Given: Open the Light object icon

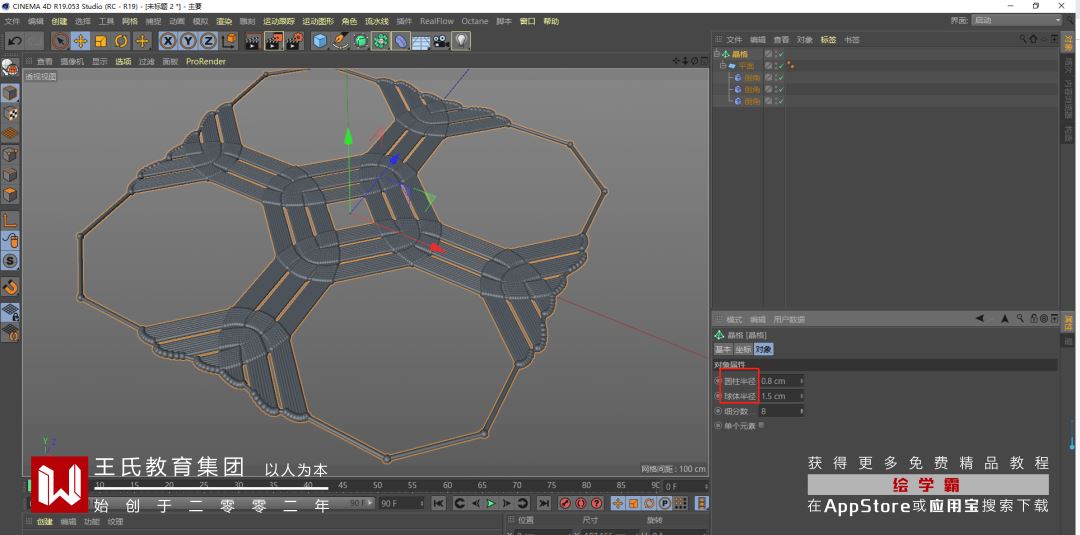Looking at the screenshot, I should click(x=461, y=41).
